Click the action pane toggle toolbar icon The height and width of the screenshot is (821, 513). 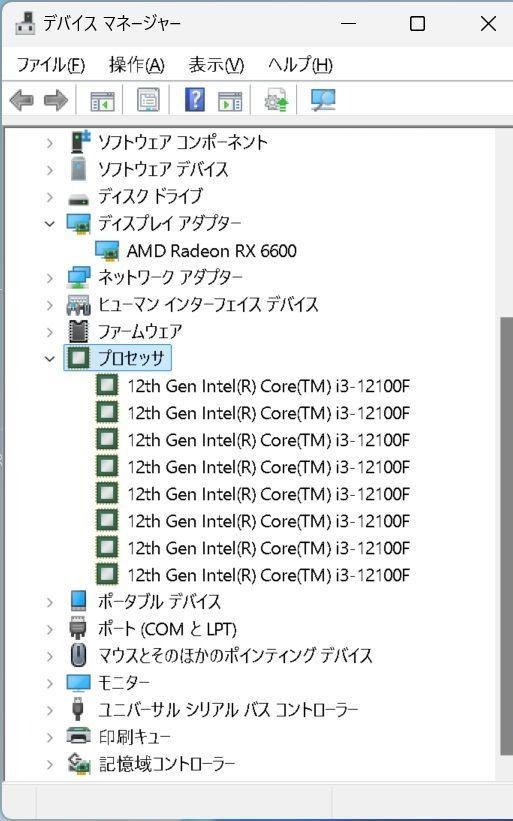coord(230,99)
